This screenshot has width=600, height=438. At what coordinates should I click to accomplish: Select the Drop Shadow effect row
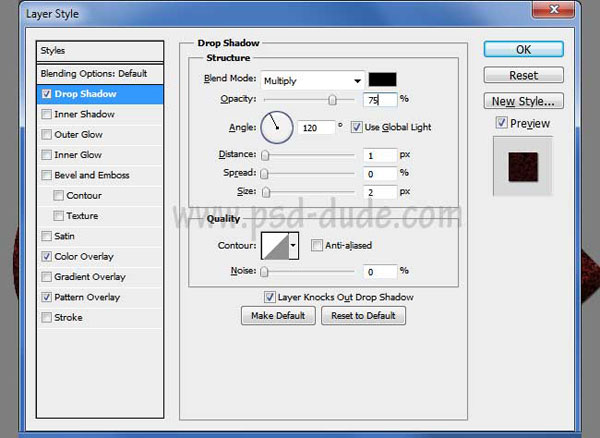point(100,94)
